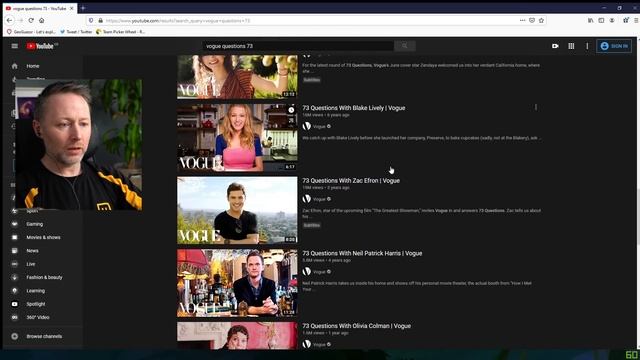Image resolution: width=640 pixels, height=360 pixels.
Task: Click the Gaming sidebar icon
Action: click(15, 224)
